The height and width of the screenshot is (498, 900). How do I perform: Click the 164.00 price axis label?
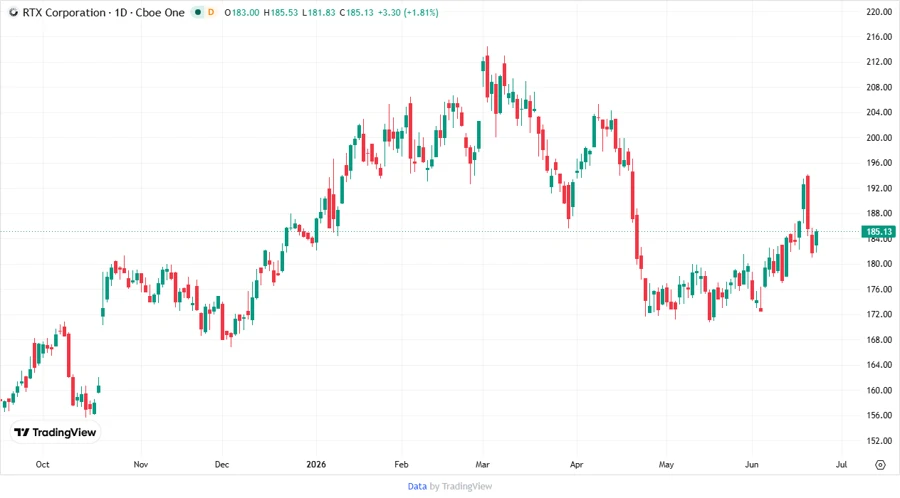[x=879, y=365]
